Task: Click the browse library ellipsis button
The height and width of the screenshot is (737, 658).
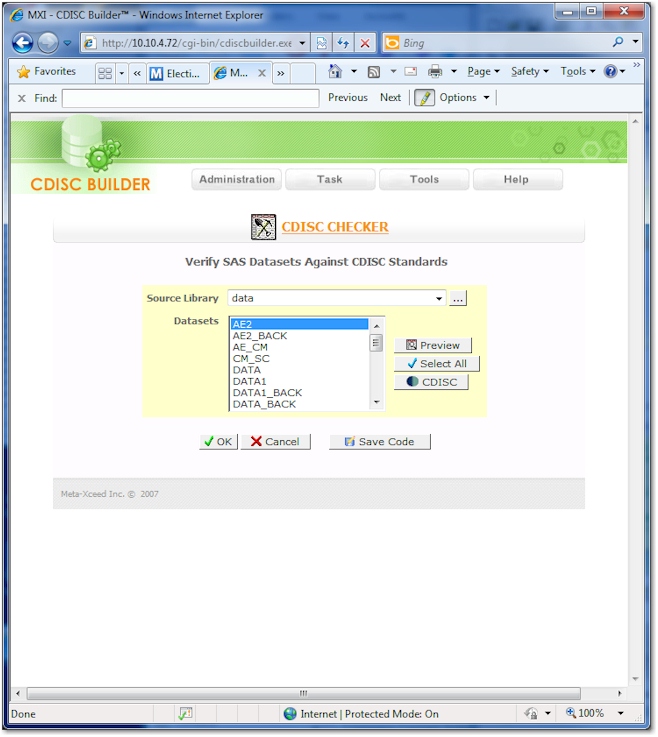Action: 458,298
